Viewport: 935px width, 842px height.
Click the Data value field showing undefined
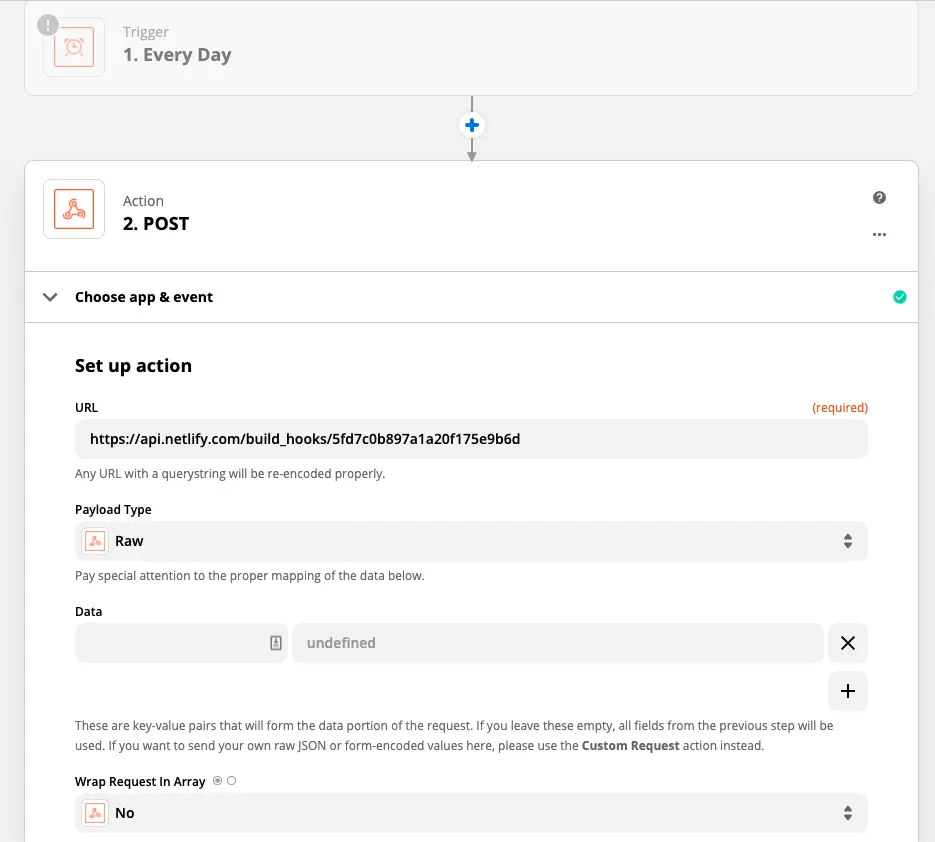tap(557, 643)
